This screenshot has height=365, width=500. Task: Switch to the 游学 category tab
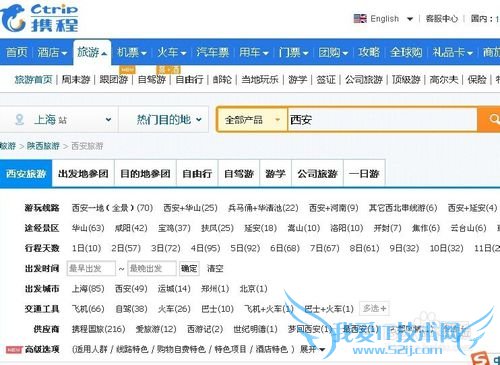pyautogui.click(x=276, y=174)
